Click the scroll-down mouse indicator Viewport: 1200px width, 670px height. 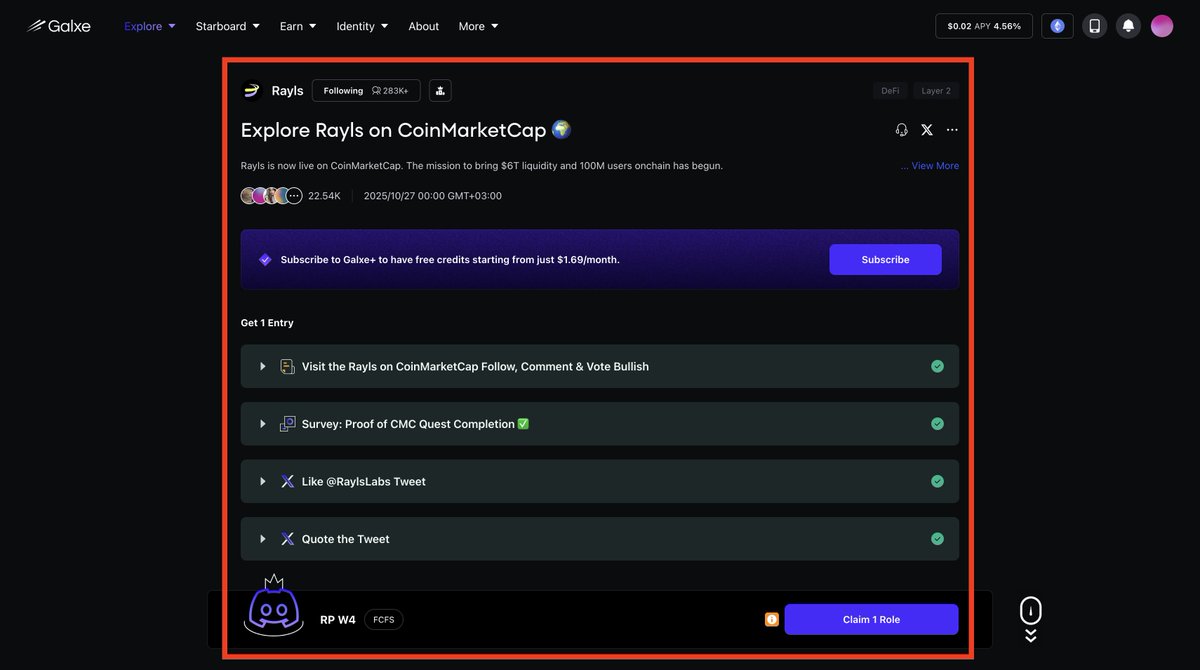pyautogui.click(x=1031, y=620)
